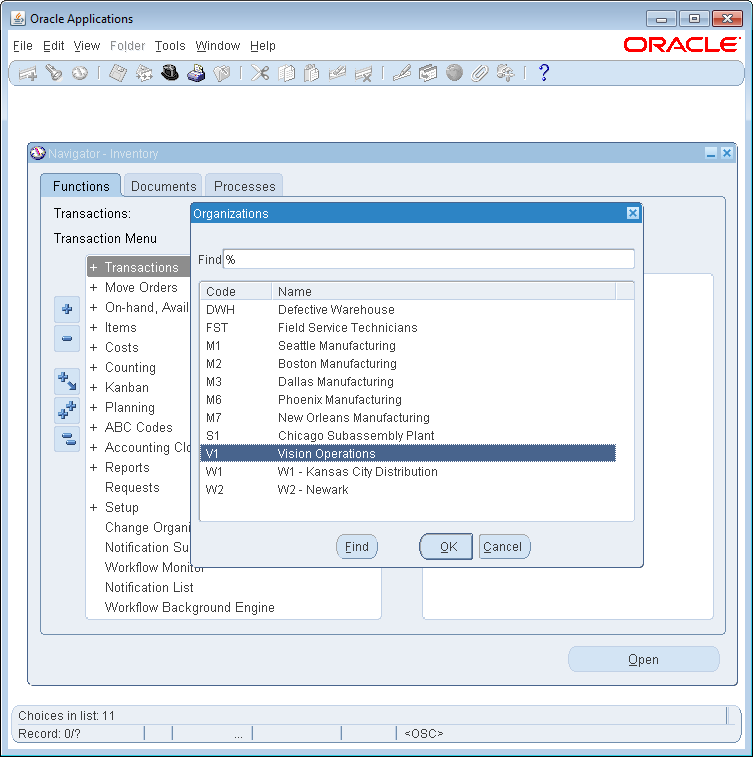753x757 pixels.
Task: Click the Next Step toolbar icon
Action: pos(144,73)
